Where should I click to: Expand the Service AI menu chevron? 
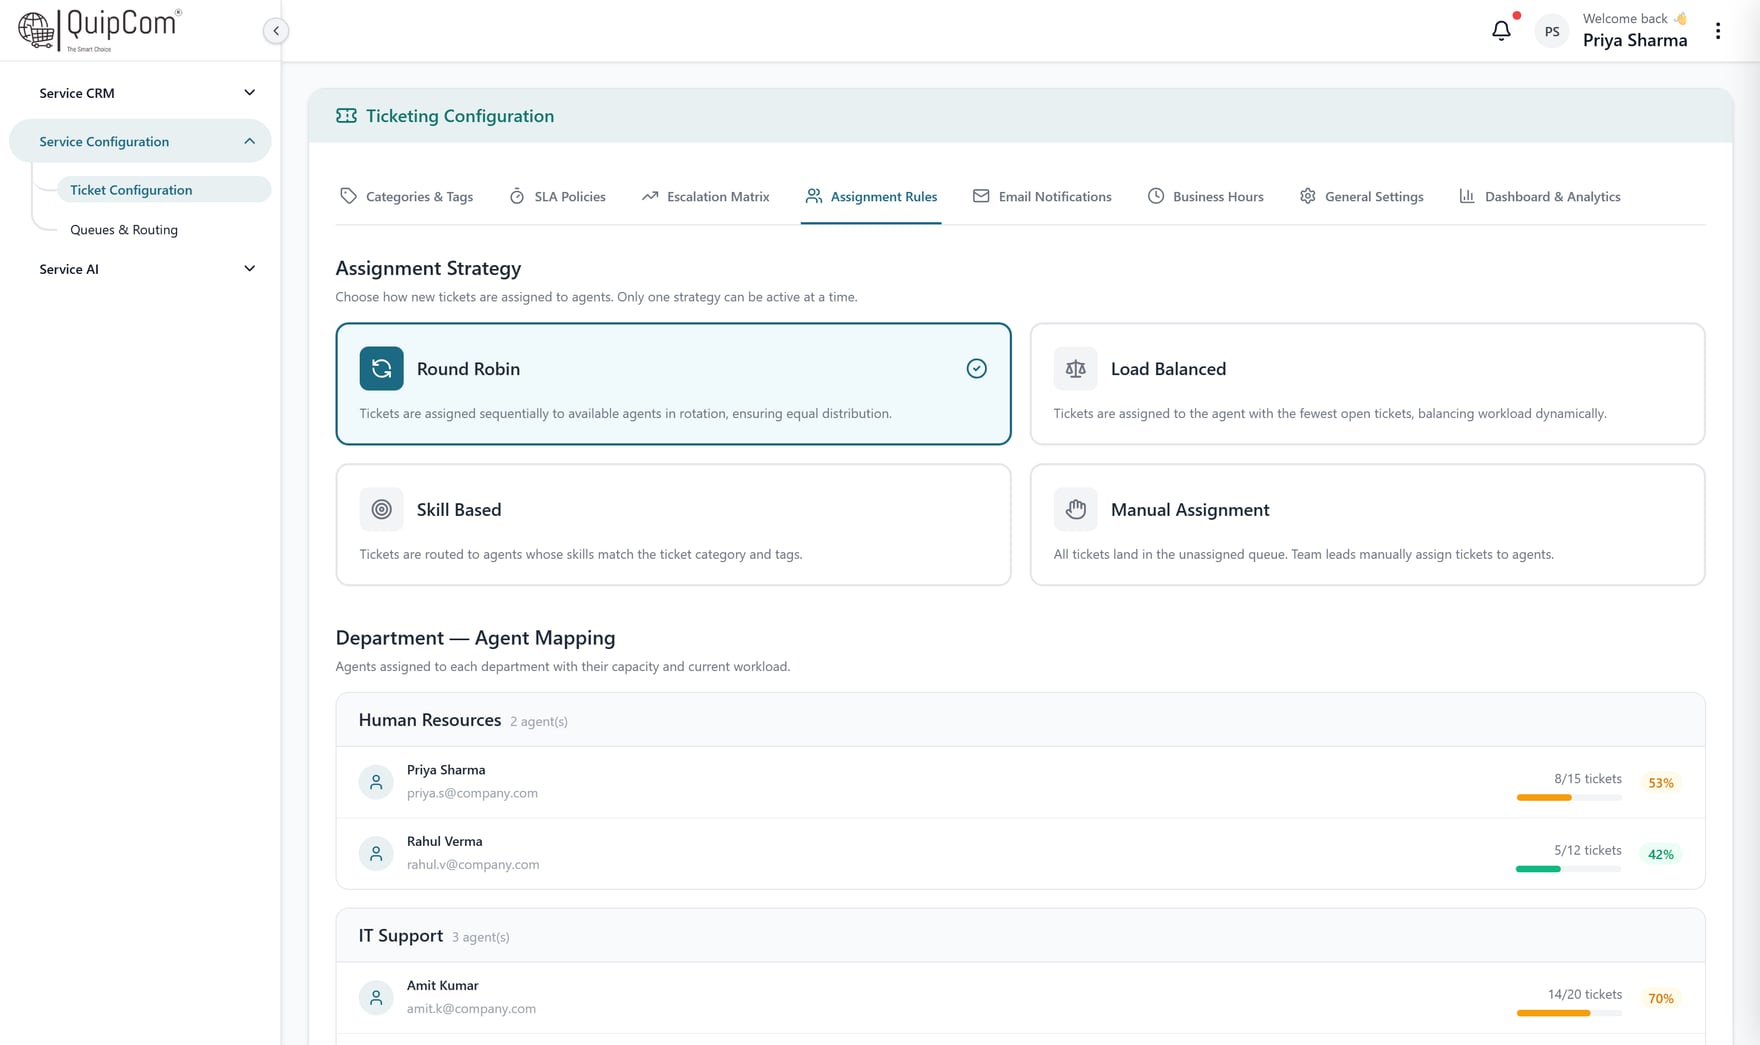click(x=250, y=269)
